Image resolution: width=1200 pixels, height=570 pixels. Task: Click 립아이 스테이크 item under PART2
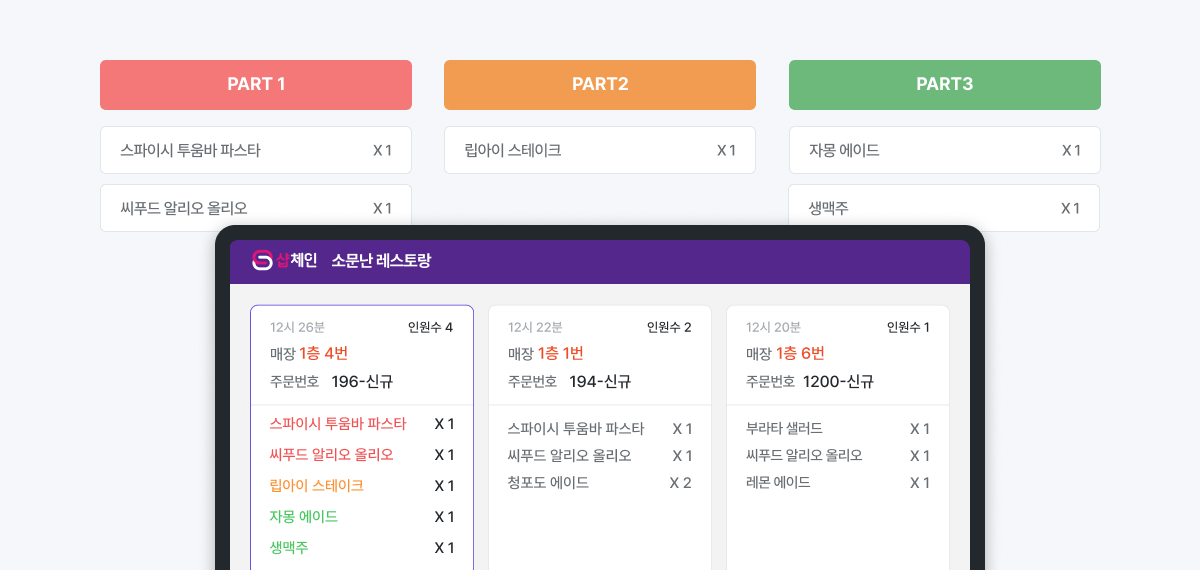[x=600, y=151]
